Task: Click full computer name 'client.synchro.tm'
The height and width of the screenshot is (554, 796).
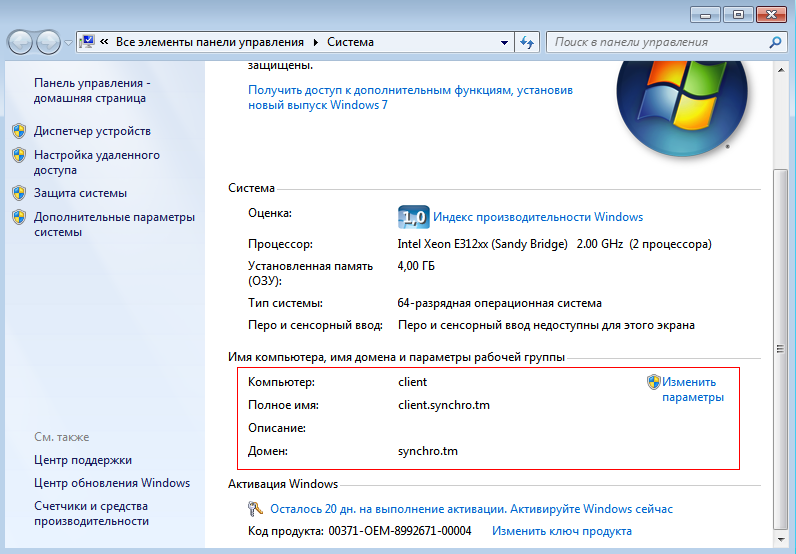Action: (x=444, y=405)
